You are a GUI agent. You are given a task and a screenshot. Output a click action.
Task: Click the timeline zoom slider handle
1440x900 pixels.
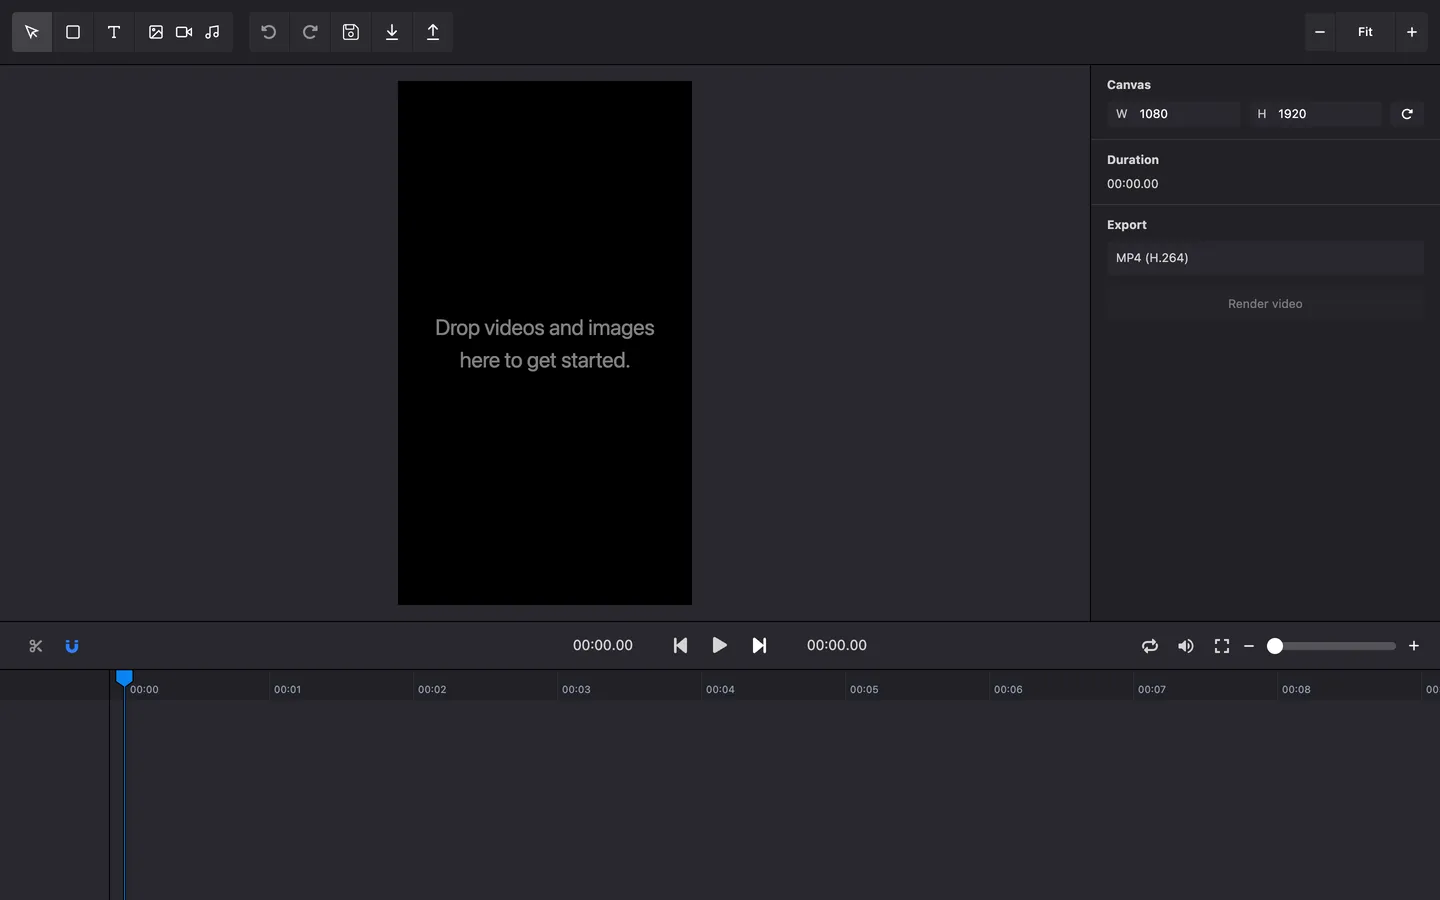[x=1275, y=646]
